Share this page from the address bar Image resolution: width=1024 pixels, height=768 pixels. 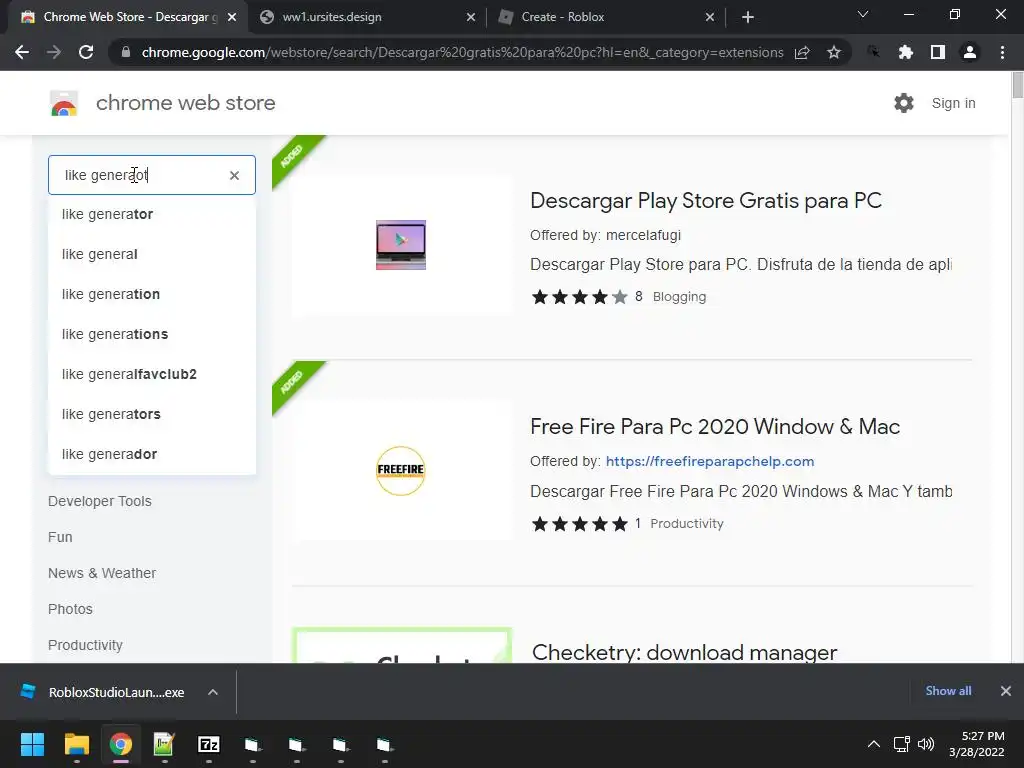pos(802,52)
